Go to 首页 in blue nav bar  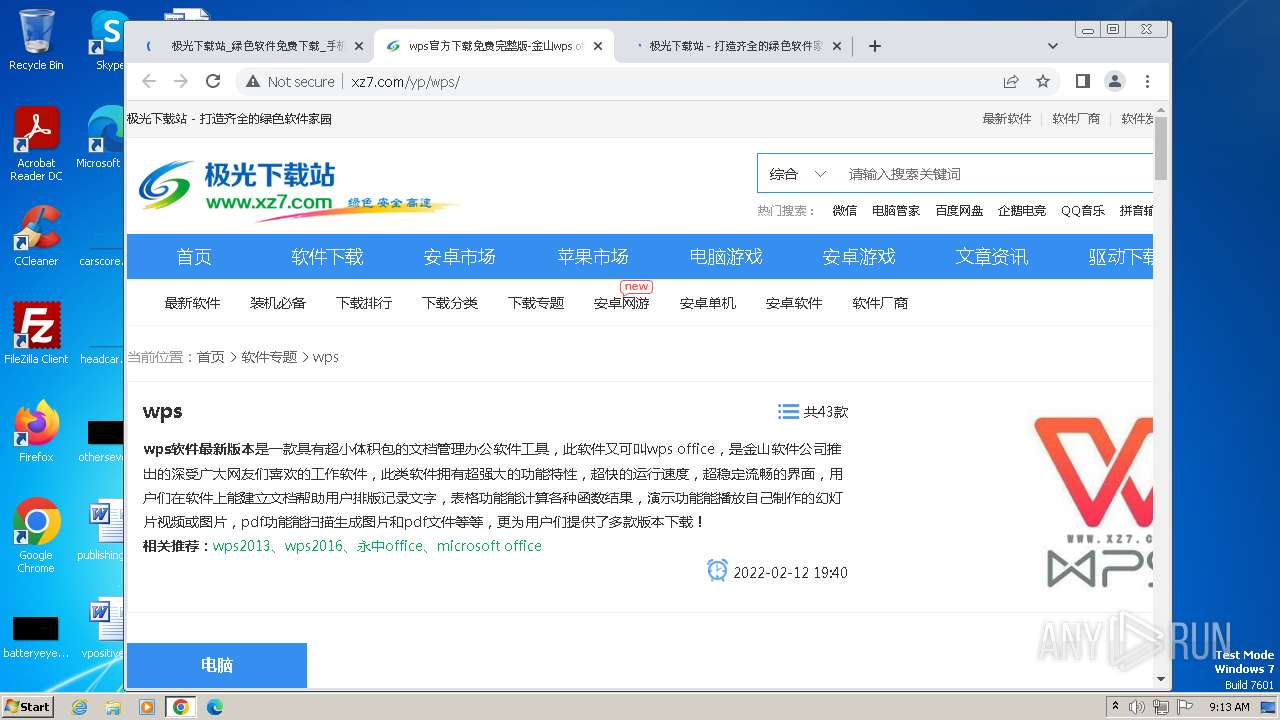[194, 257]
